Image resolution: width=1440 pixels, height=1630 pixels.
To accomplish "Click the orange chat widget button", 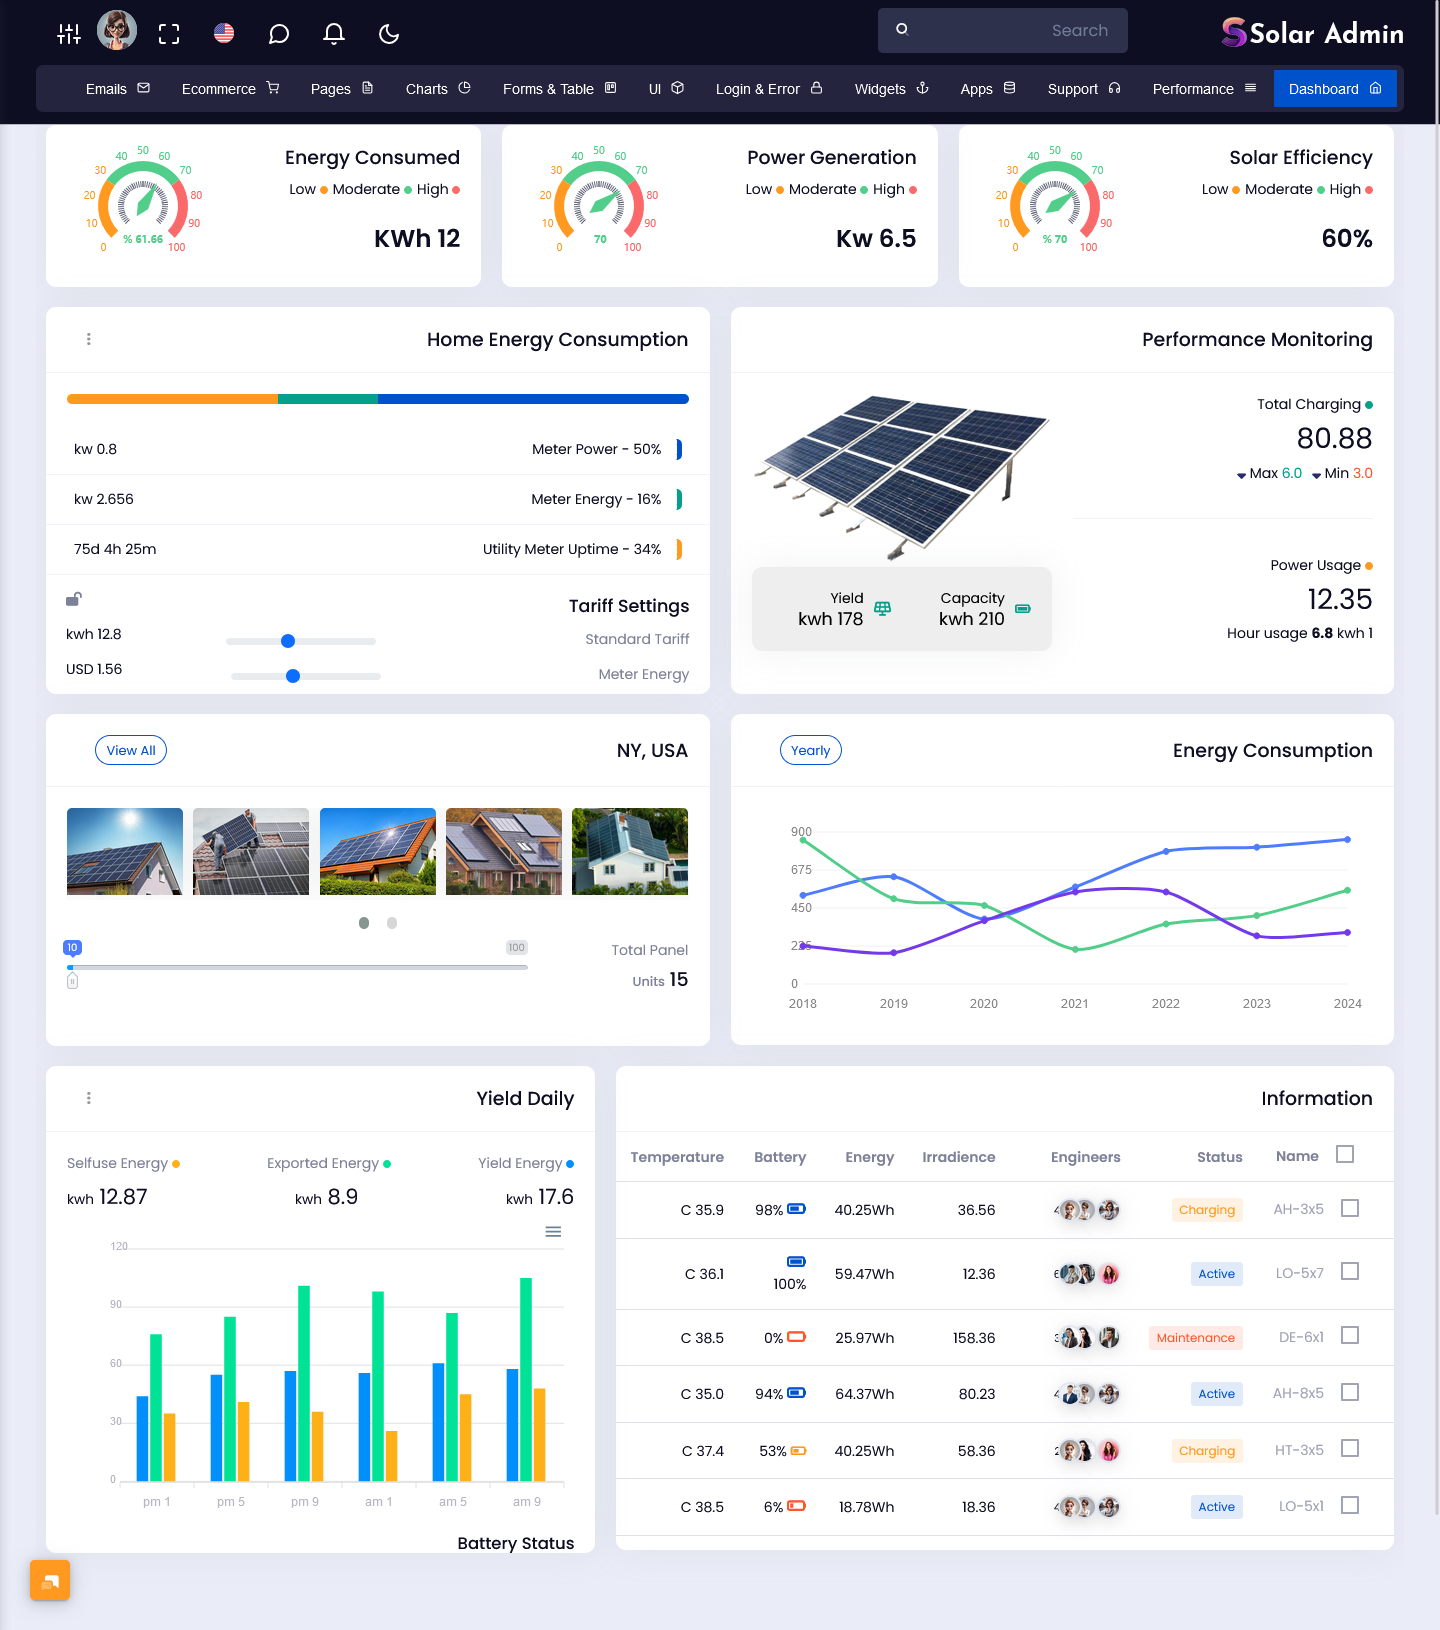I will pos(50,1580).
